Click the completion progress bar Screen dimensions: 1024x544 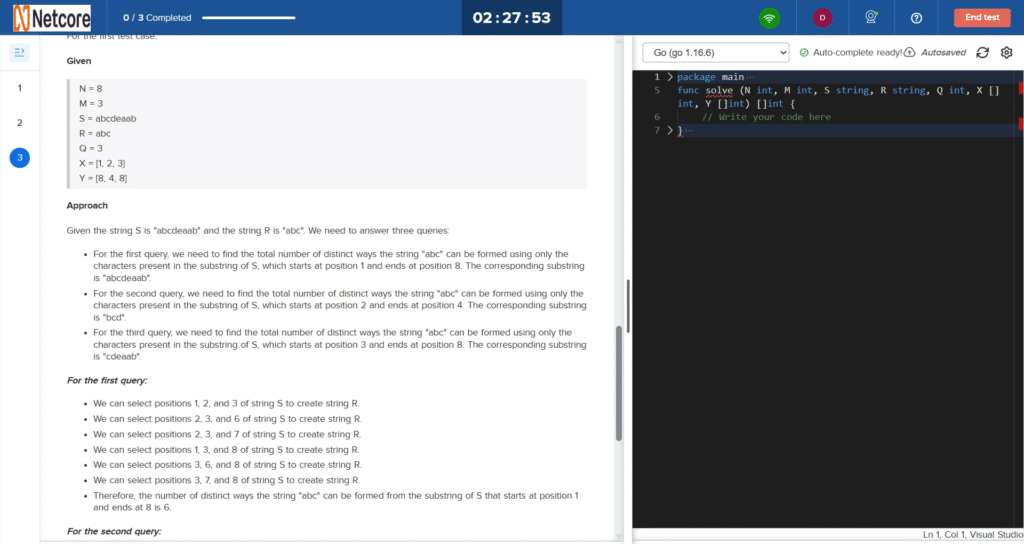[x=249, y=18]
